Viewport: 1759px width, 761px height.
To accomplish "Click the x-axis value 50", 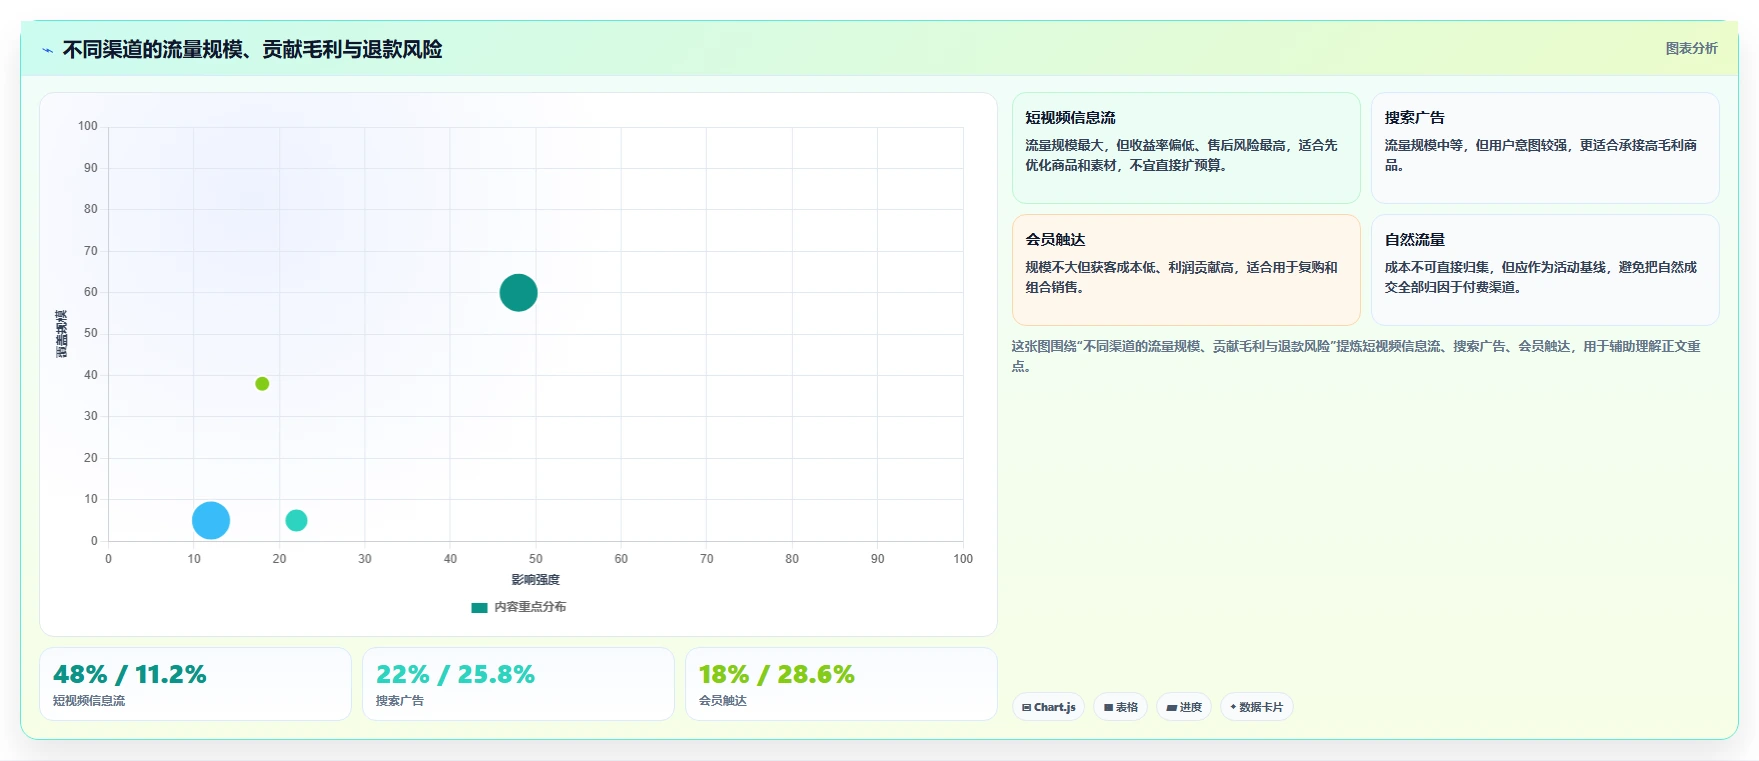I will point(536,559).
